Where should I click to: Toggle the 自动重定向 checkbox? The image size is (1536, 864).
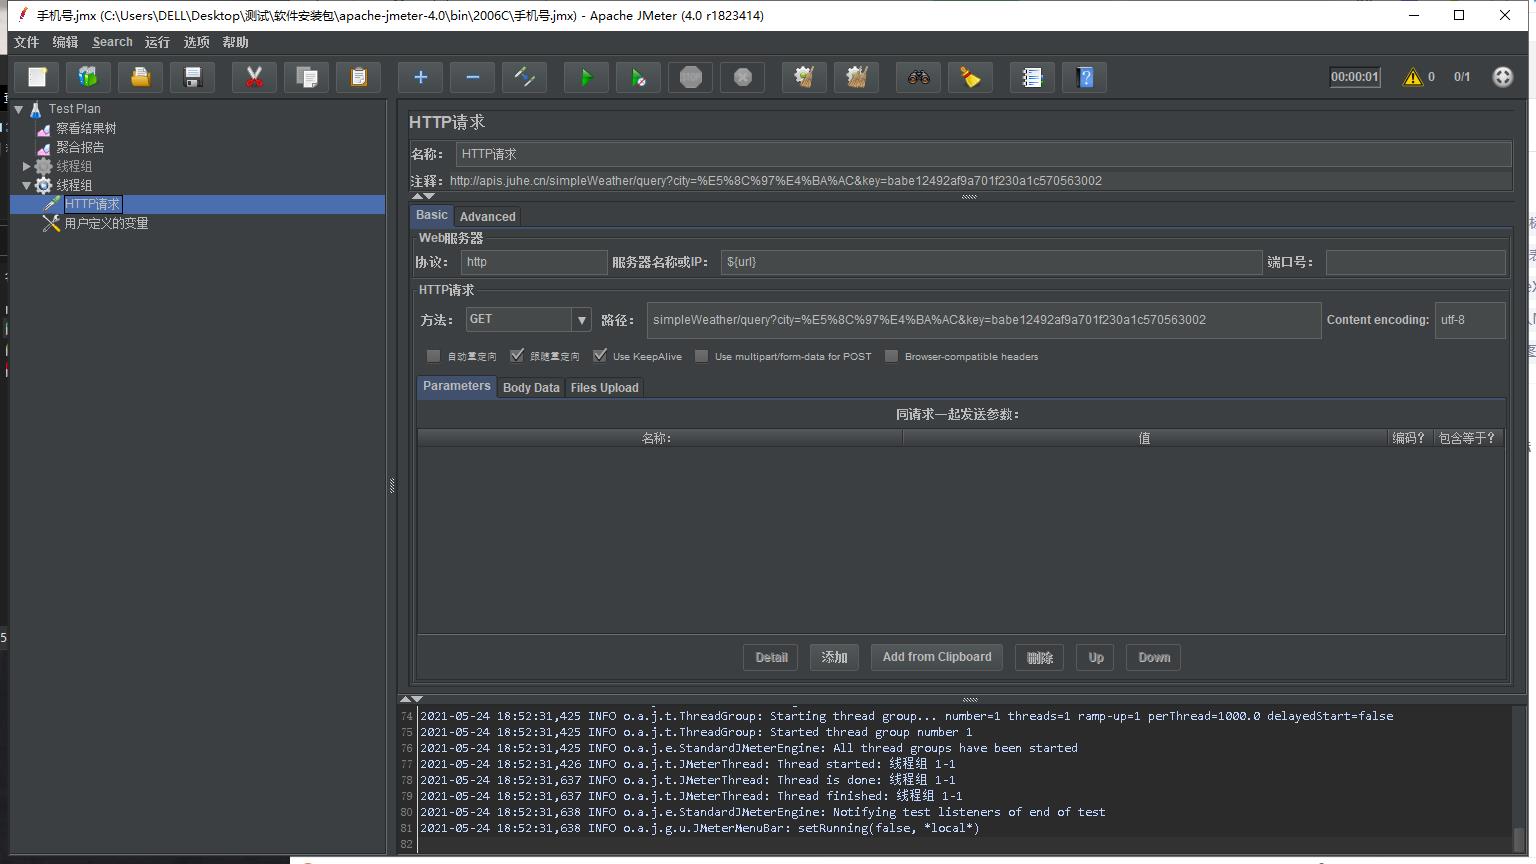433,356
